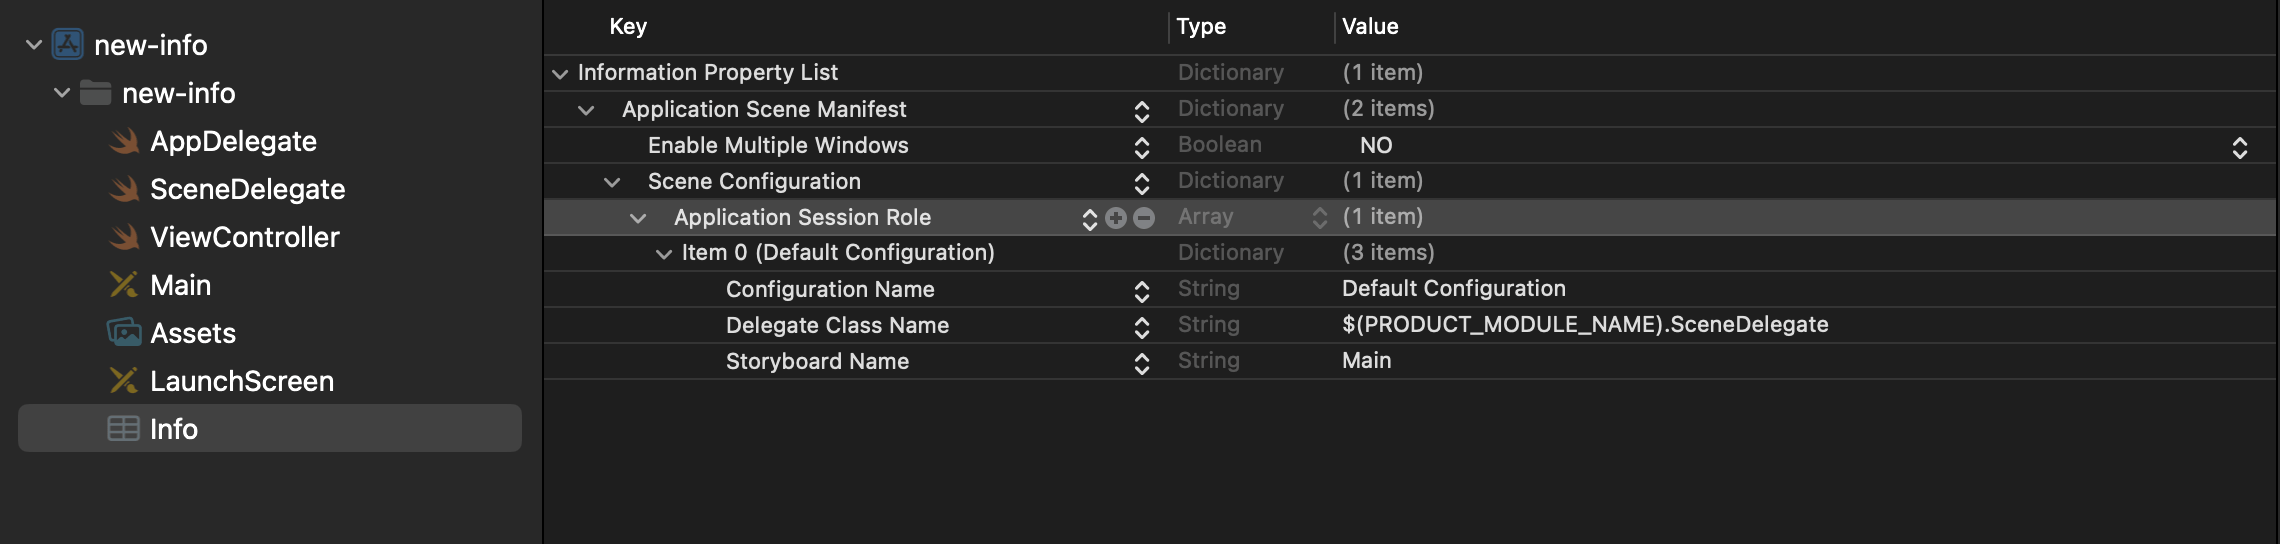Collapse Information Property List row
The width and height of the screenshot is (2280, 544).
click(560, 74)
